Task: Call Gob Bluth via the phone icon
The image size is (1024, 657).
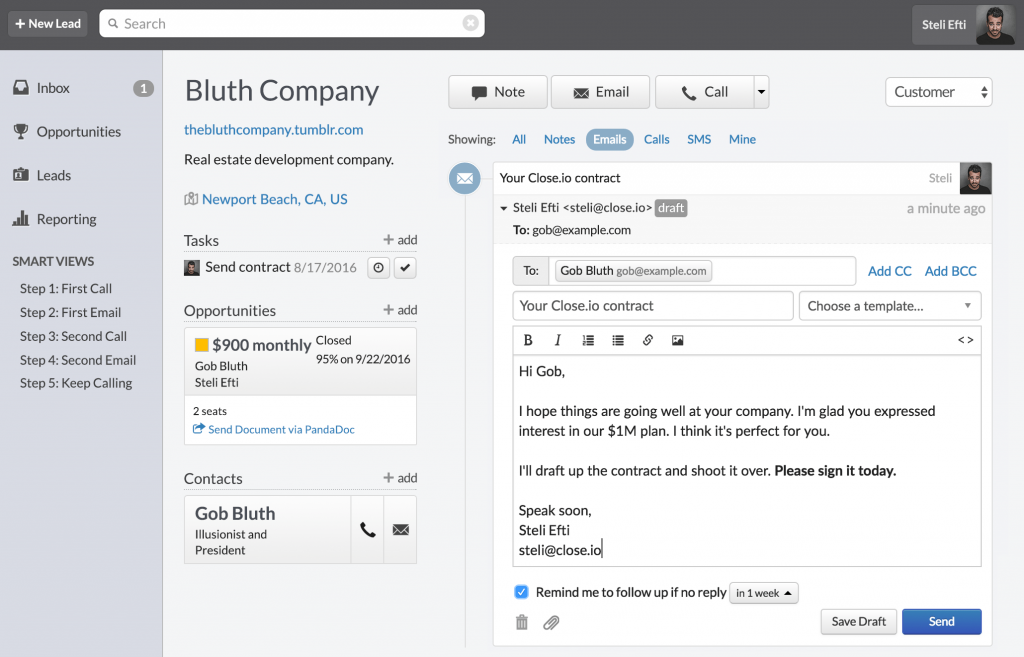Action: pyautogui.click(x=366, y=530)
